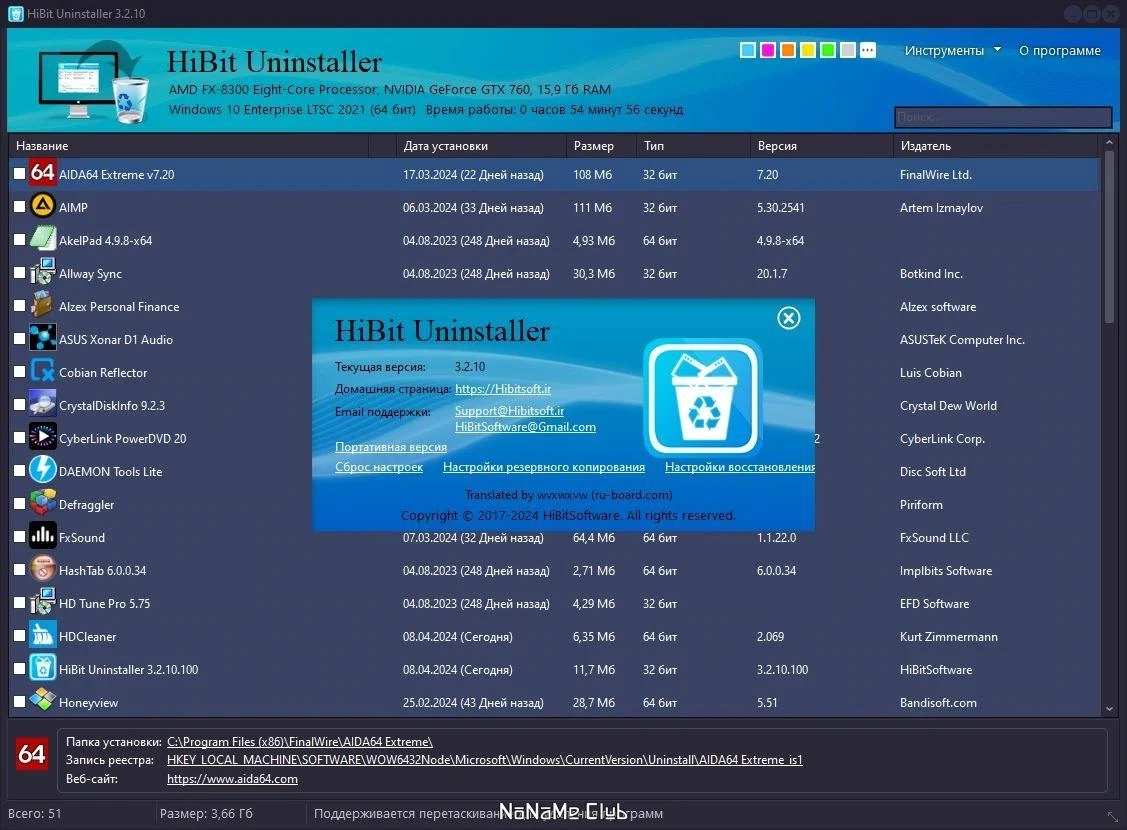The image size is (1127, 830).
Task: Mark the FxSound checkbox
Action: [19, 538]
